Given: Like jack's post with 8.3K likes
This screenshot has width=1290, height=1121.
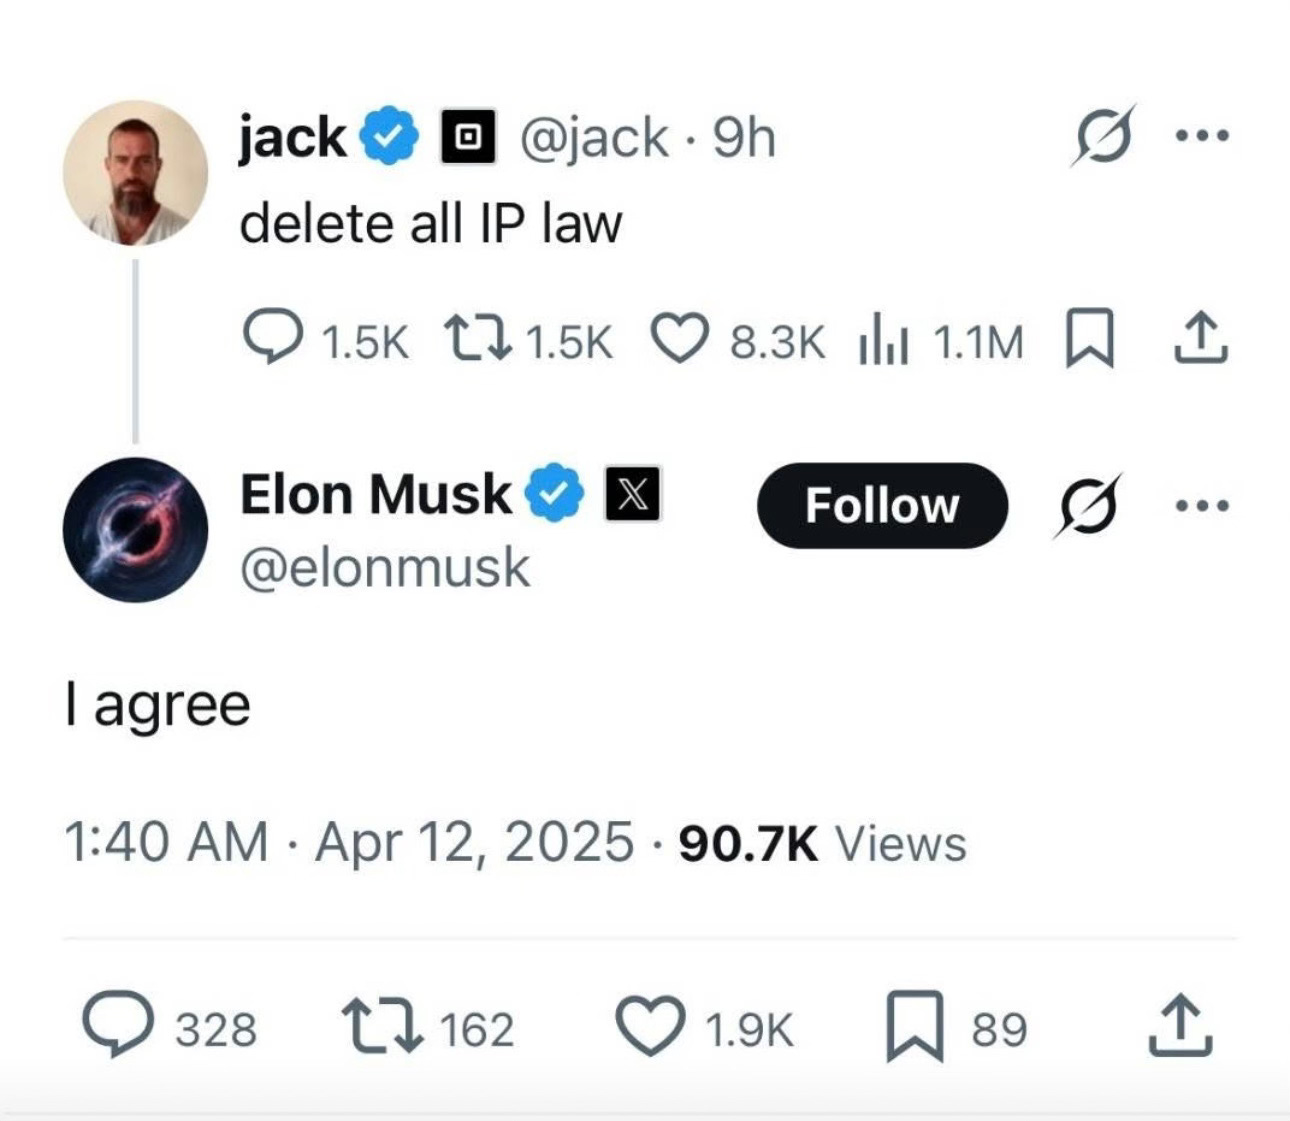Looking at the screenshot, I should coord(680,339).
